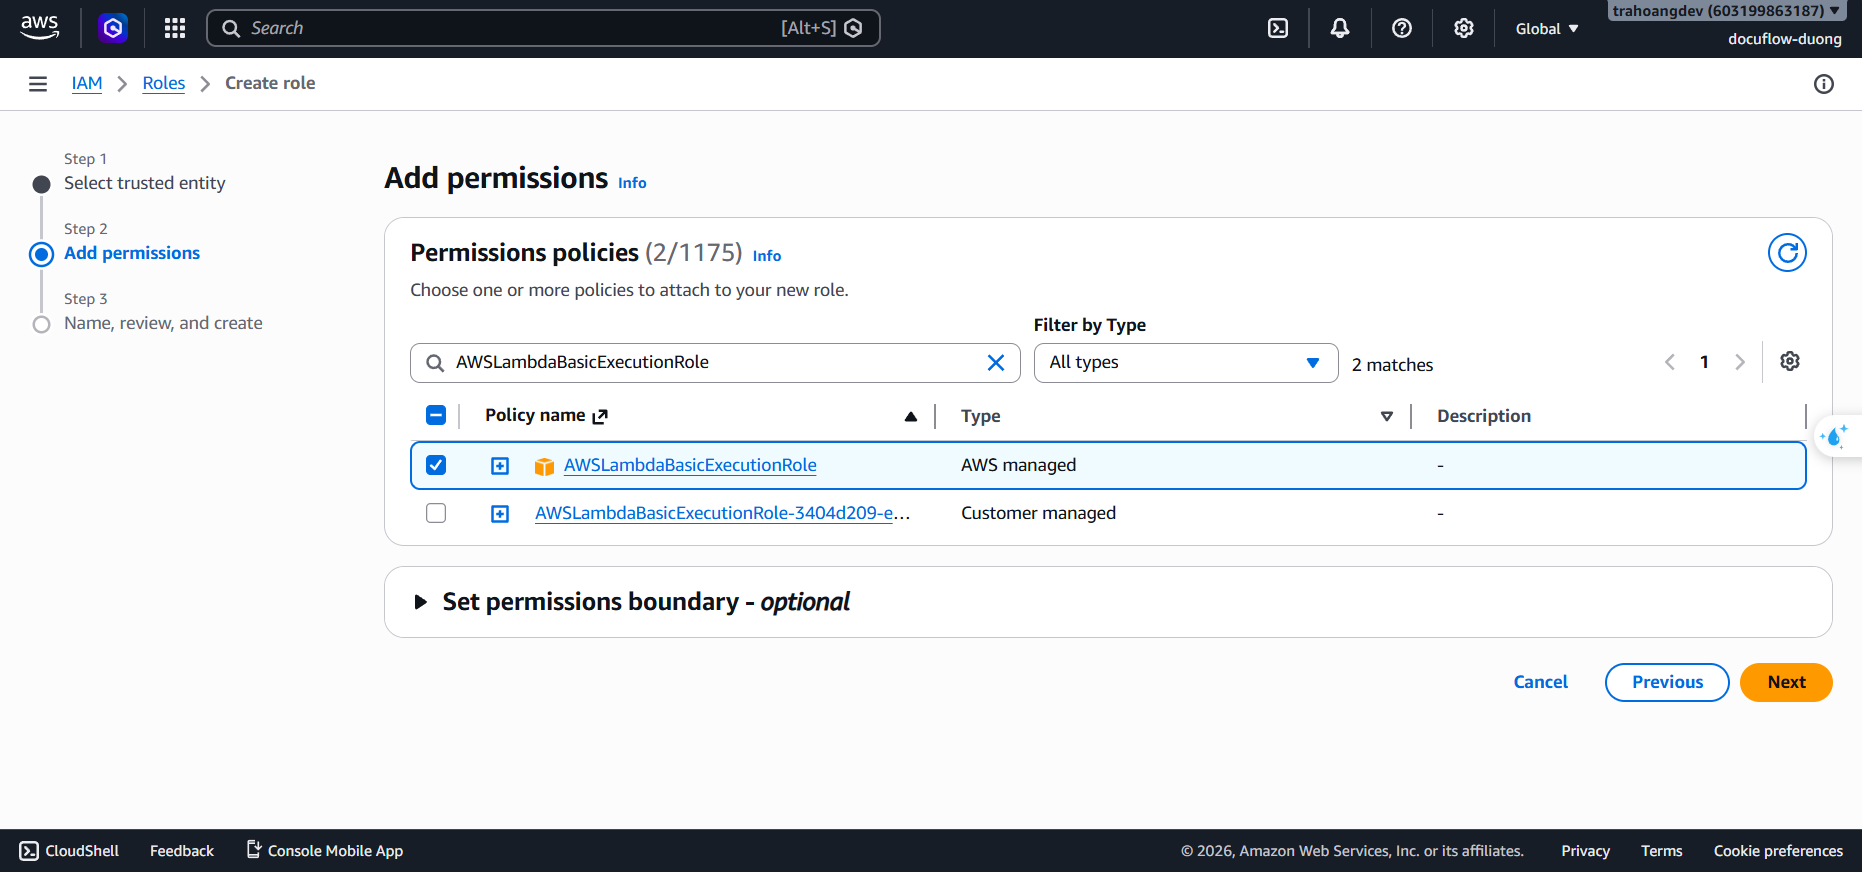Sort by Policy name ascending arrow
The width and height of the screenshot is (1862, 872).
coord(911,416)
